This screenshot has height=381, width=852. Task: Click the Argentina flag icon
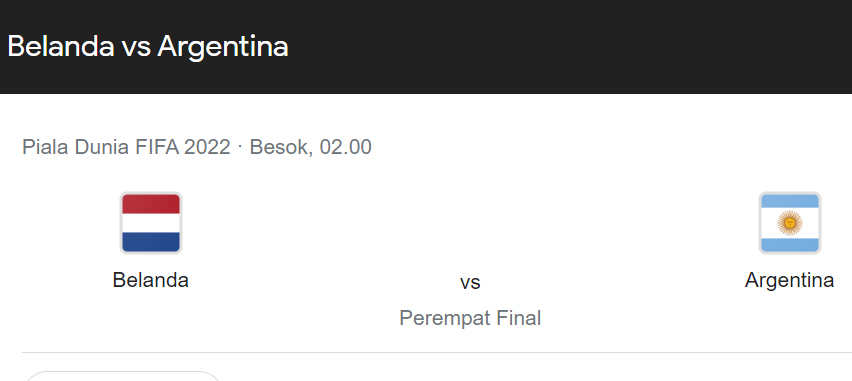pyautogui.click(x=790, y=223)
